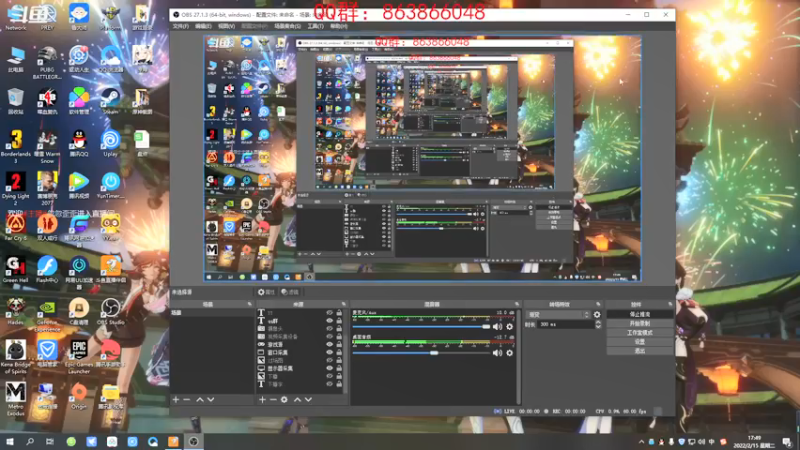This screenshot has width=800, height=450.
Task: Move the scene down with arrow
Action: click(211, 399)
